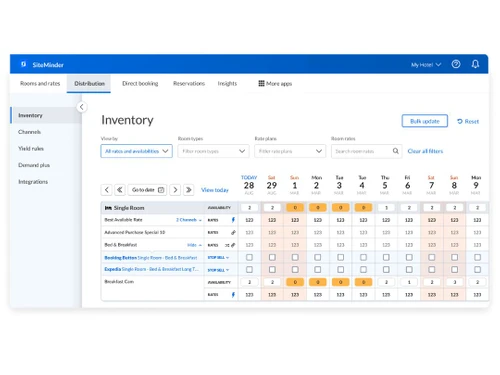Viewport: 500px width, 375px height.
Task: Open the Filter rate plans dropdown
Action: (x=290, y=151)
